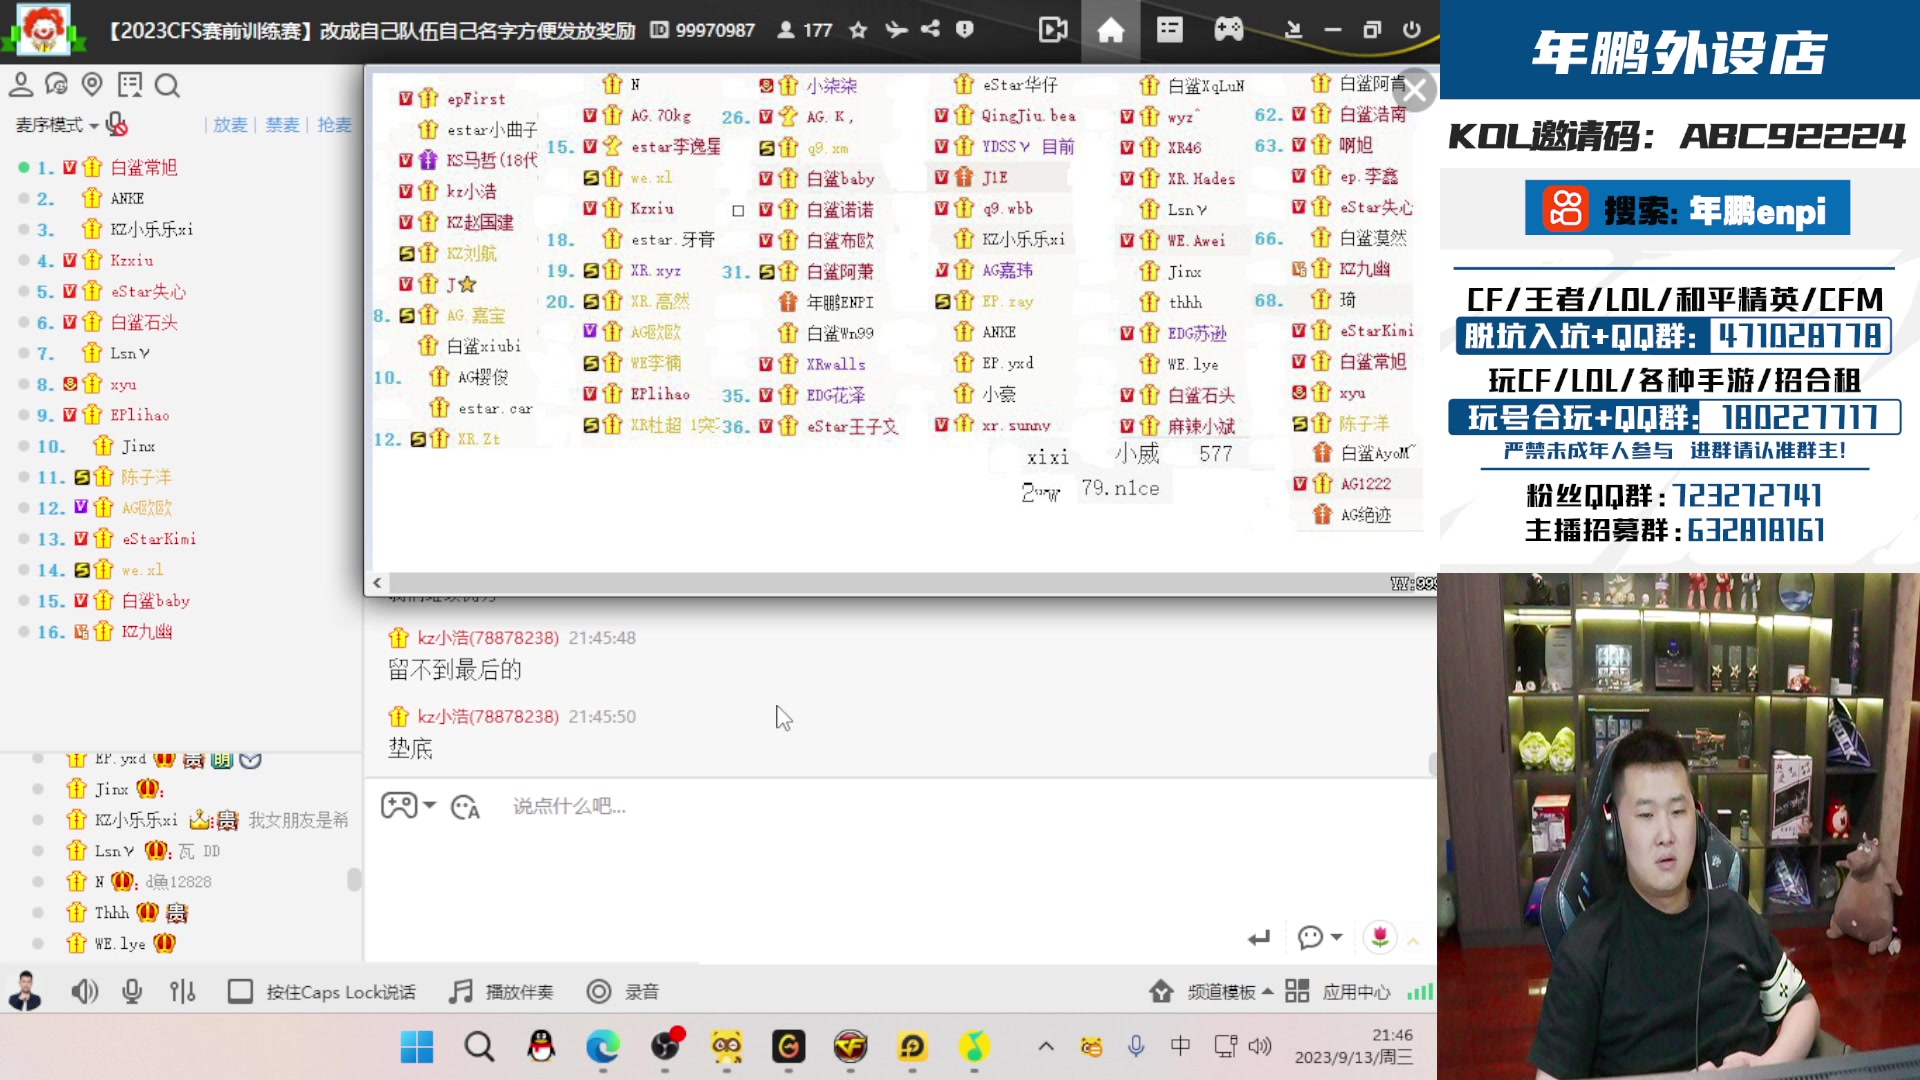Click the location pin icon in sidebar

(x=92, y=85)
